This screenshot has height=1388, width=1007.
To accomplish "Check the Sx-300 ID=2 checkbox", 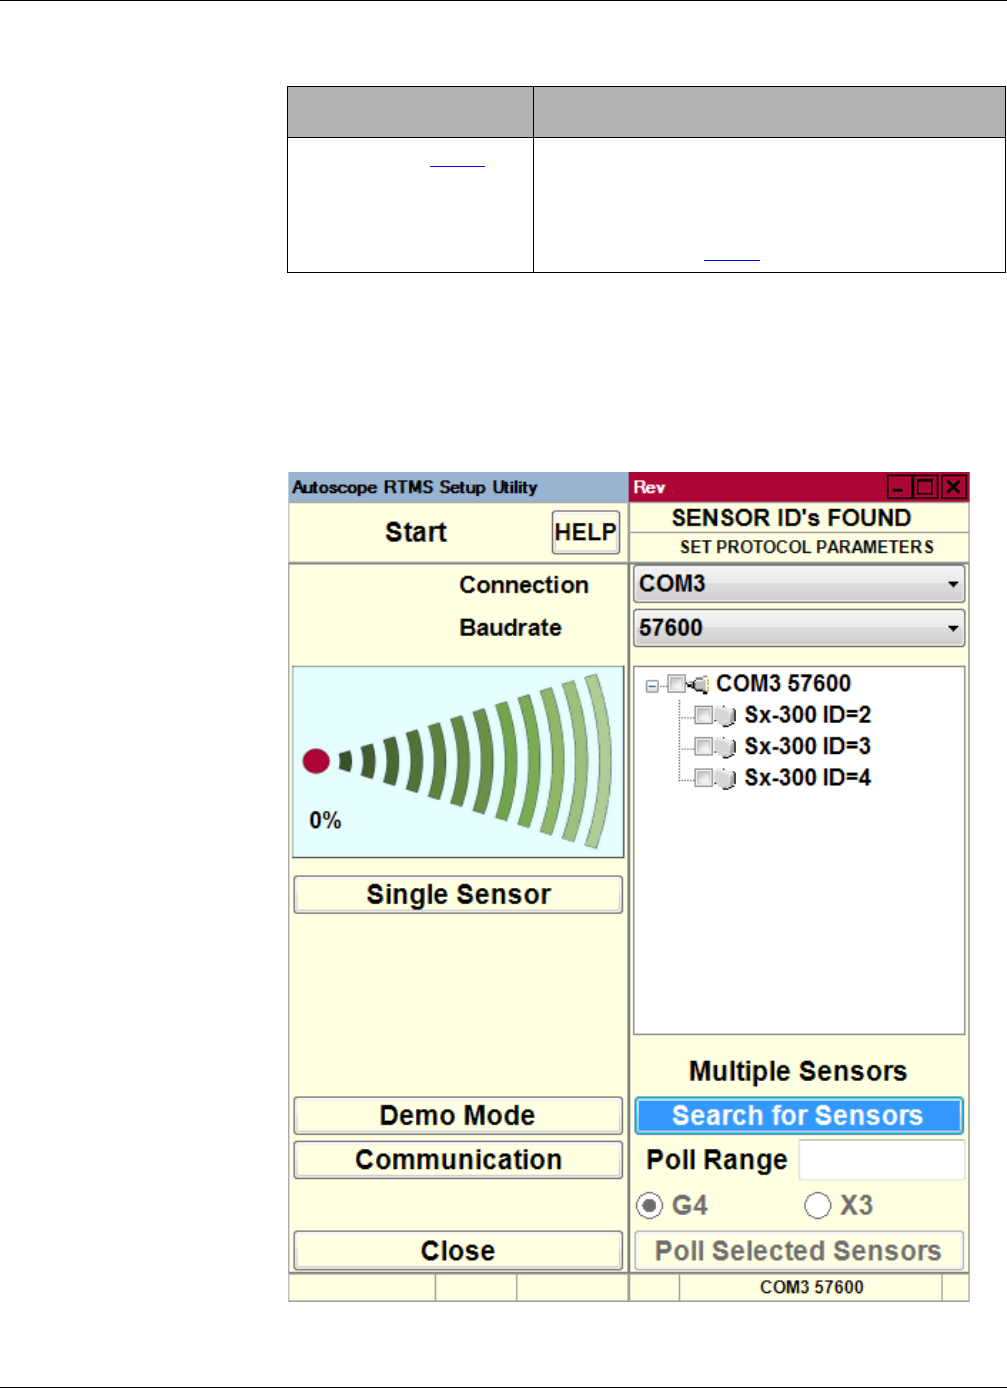I will click(x=703, y=715).
